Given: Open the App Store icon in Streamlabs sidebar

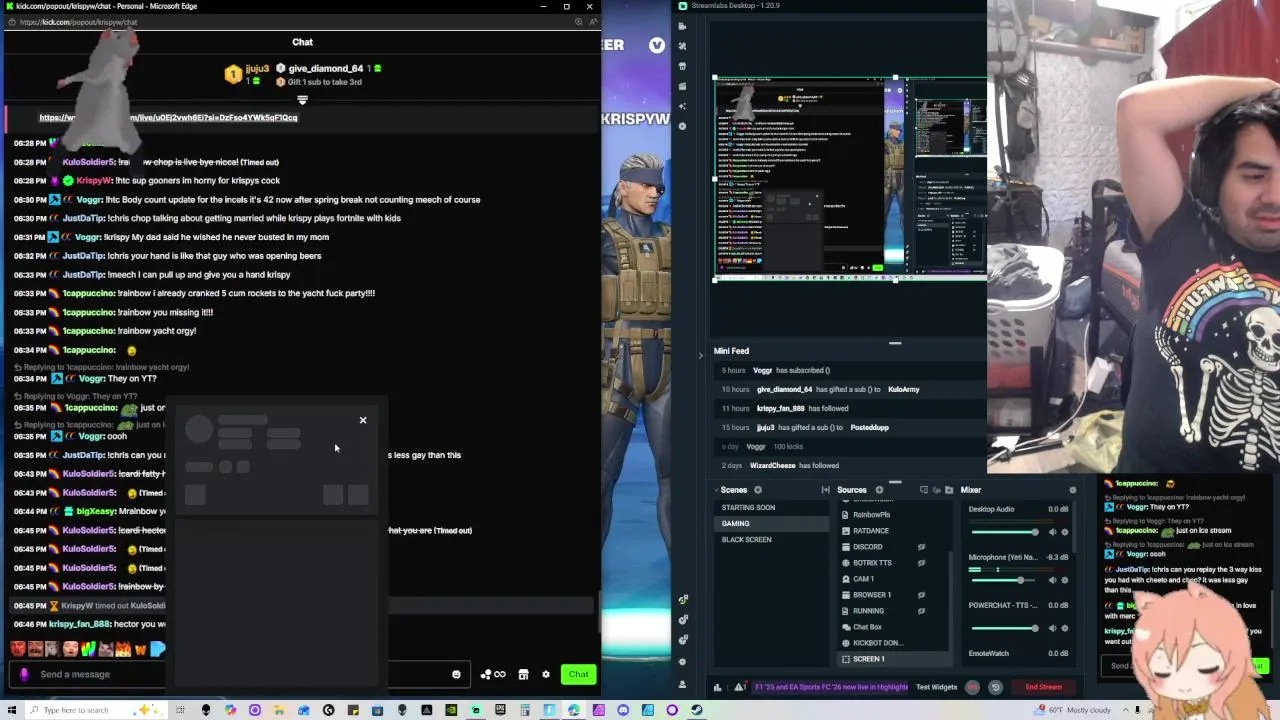Looking at the screenshot, I should tap(682, 66).
